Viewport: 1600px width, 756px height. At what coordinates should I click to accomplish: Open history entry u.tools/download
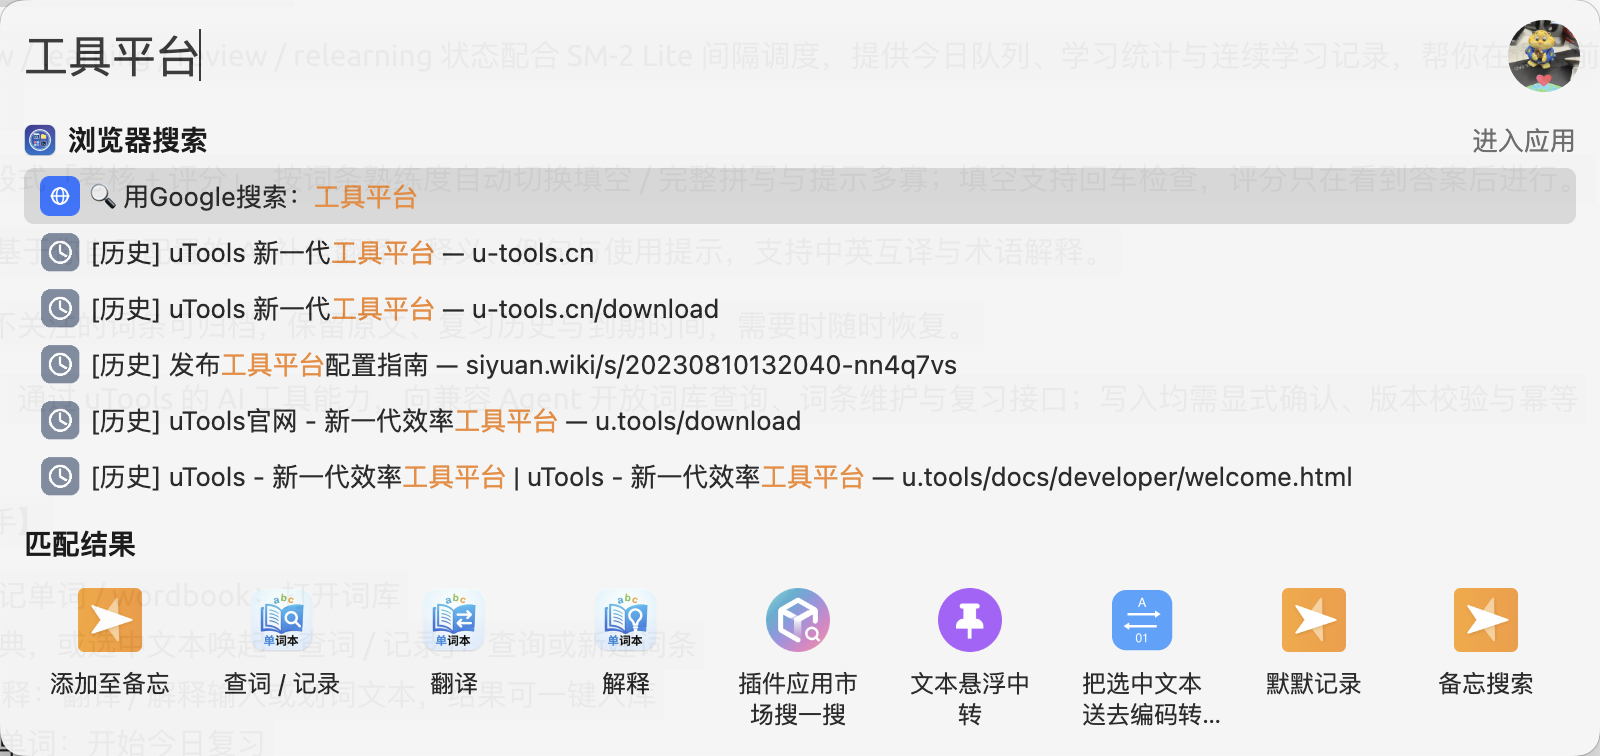pos(800,421)
